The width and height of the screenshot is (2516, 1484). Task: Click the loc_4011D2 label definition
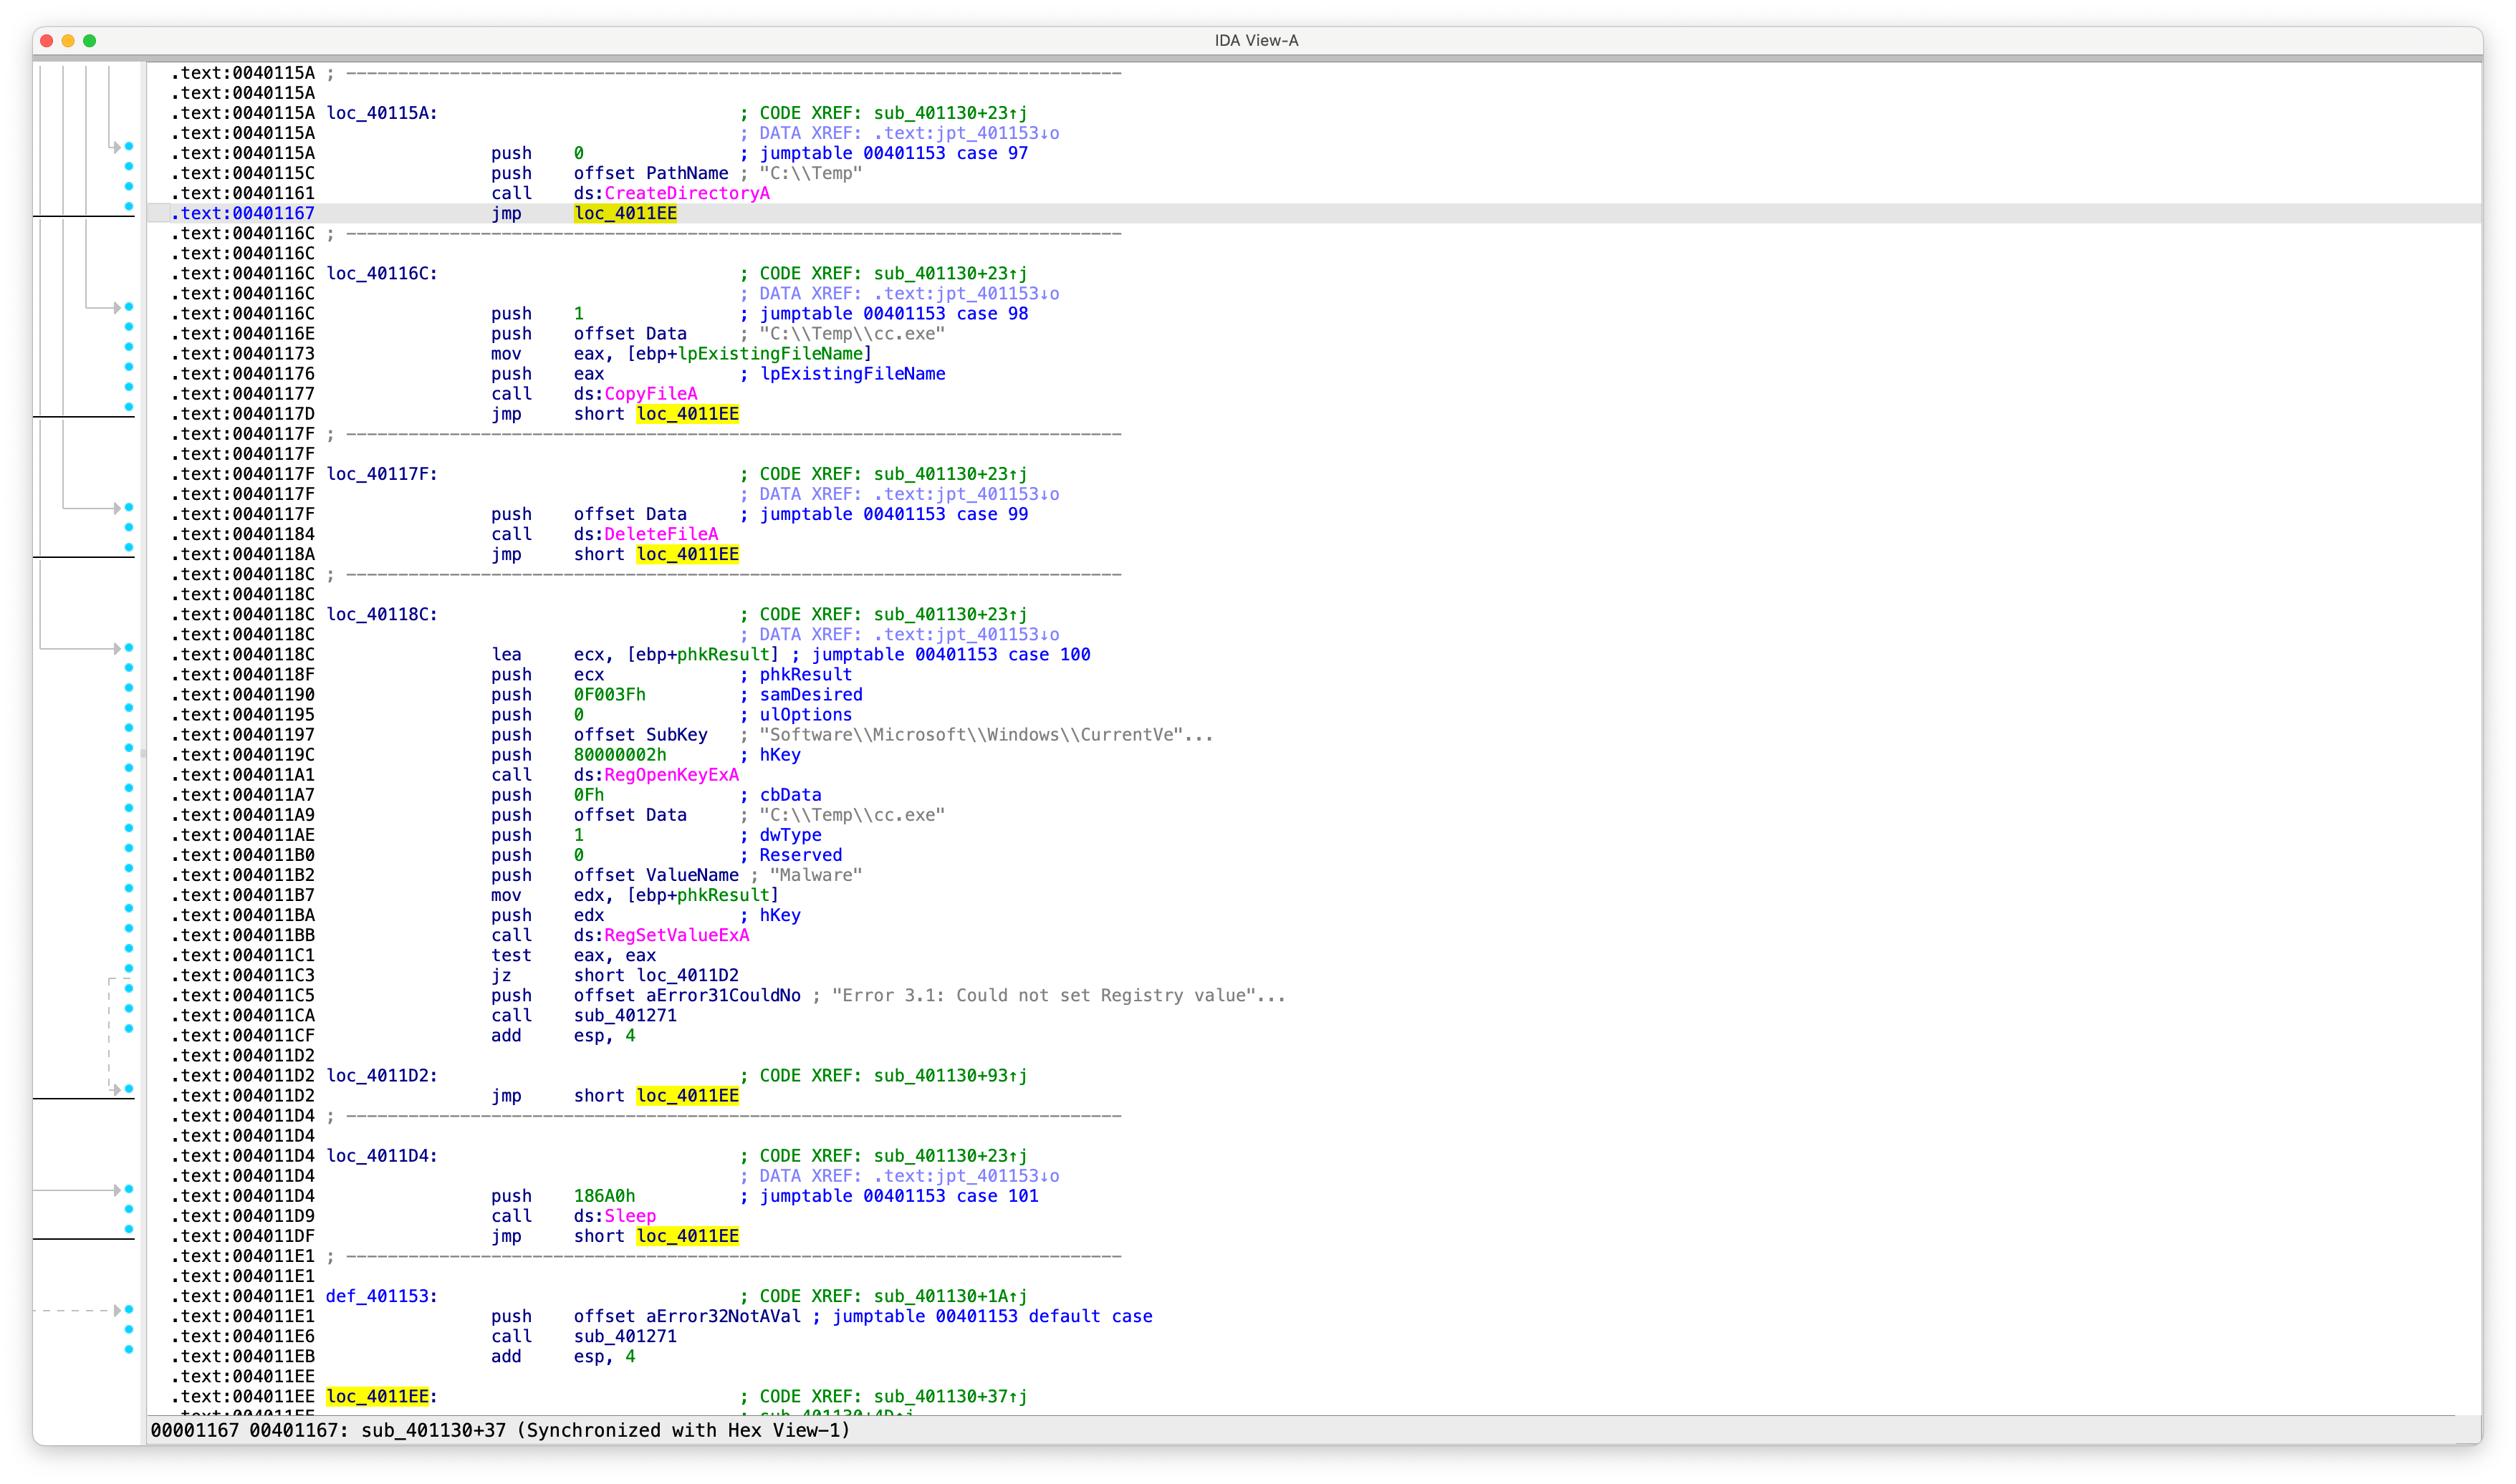[382, 1076]
